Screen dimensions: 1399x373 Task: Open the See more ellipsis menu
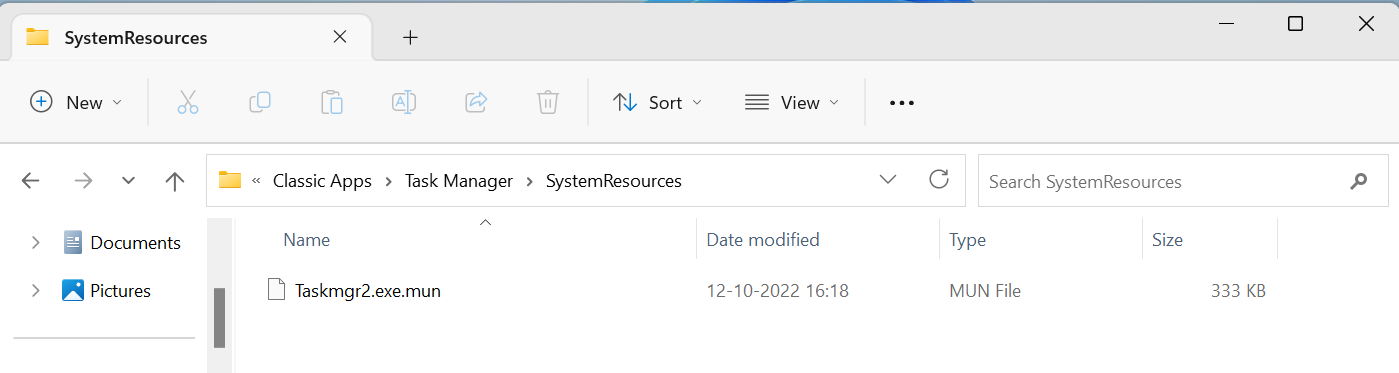point(902,102)
